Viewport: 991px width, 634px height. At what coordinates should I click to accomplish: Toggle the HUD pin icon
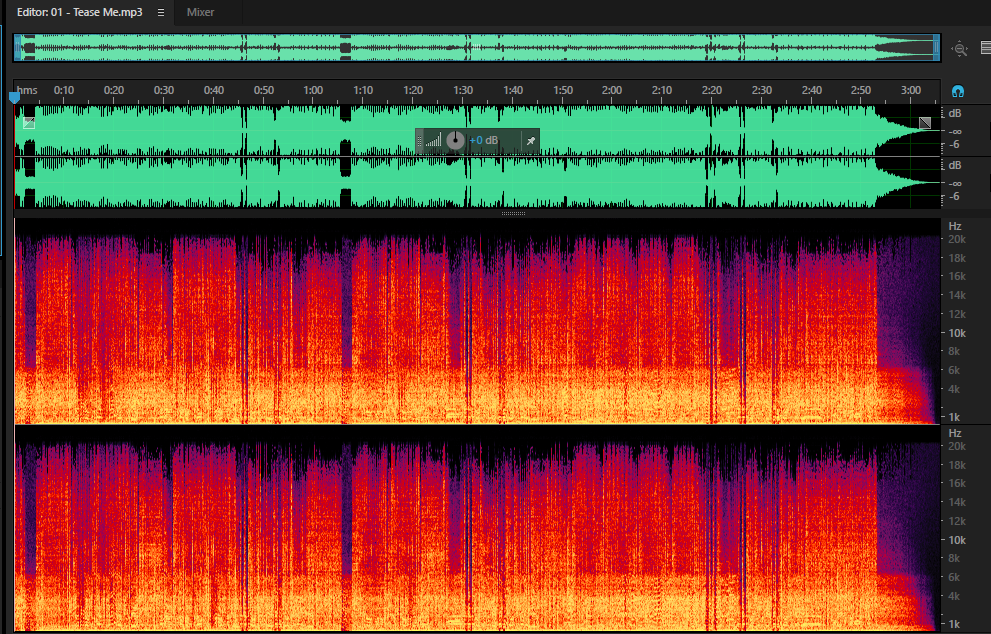531,140
